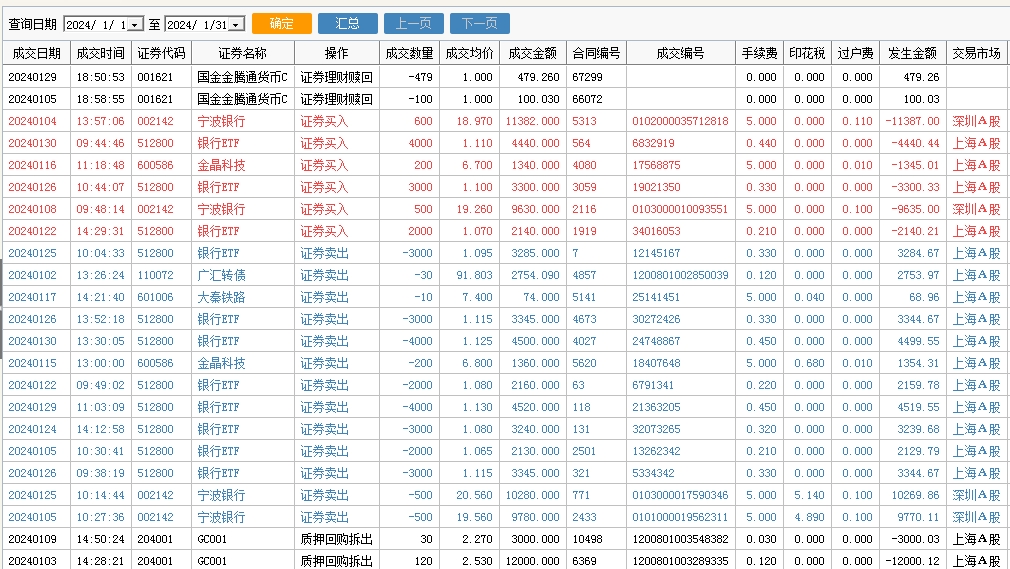Click inside the end date field 2024/1/31

tap(195, 24)
